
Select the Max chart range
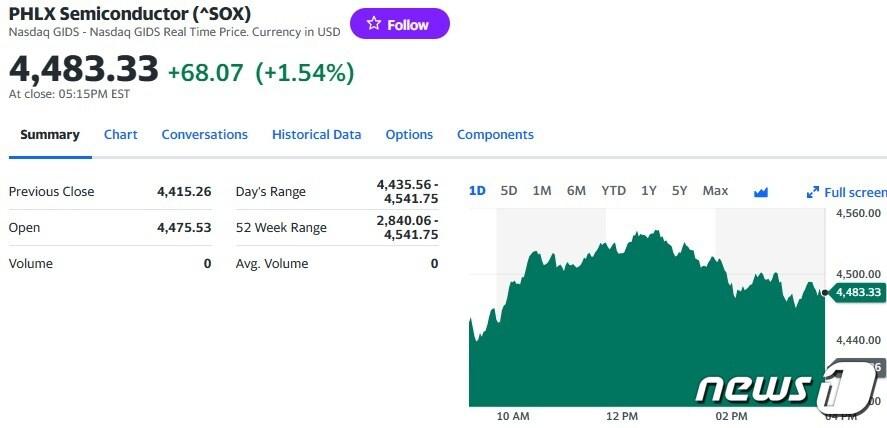[x=715, y=191]
